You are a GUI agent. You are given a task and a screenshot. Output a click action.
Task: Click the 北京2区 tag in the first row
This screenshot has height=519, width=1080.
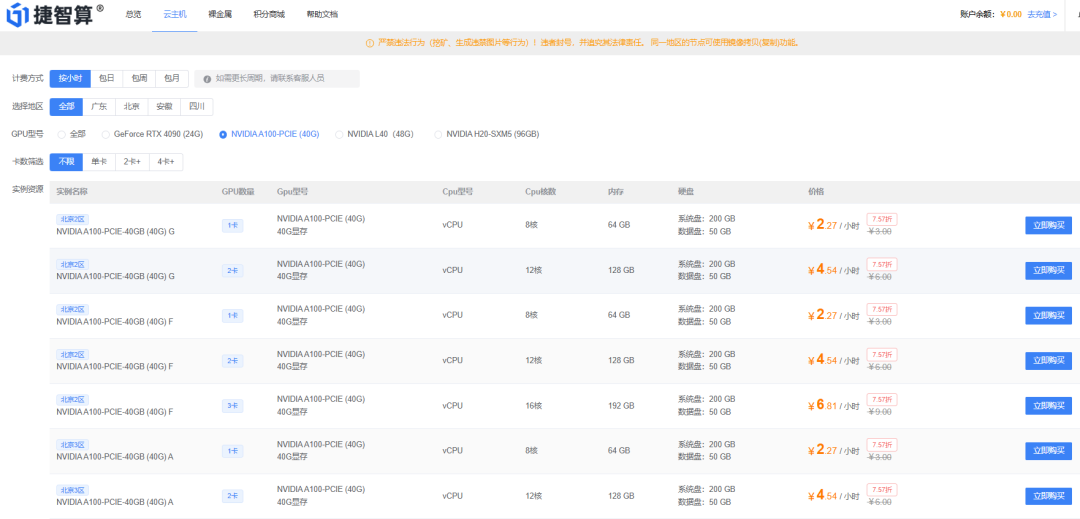pyautogui.click(x=73, y=219)
